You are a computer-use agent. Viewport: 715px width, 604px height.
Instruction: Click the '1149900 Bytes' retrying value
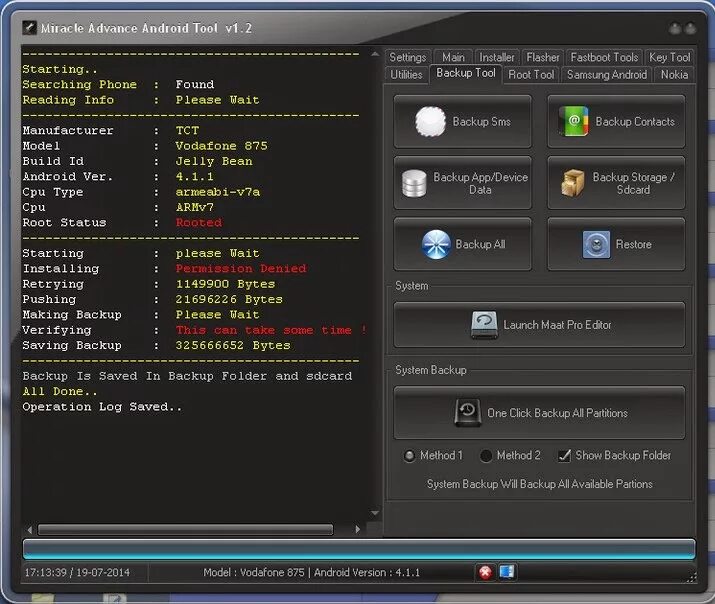(225, 284)
